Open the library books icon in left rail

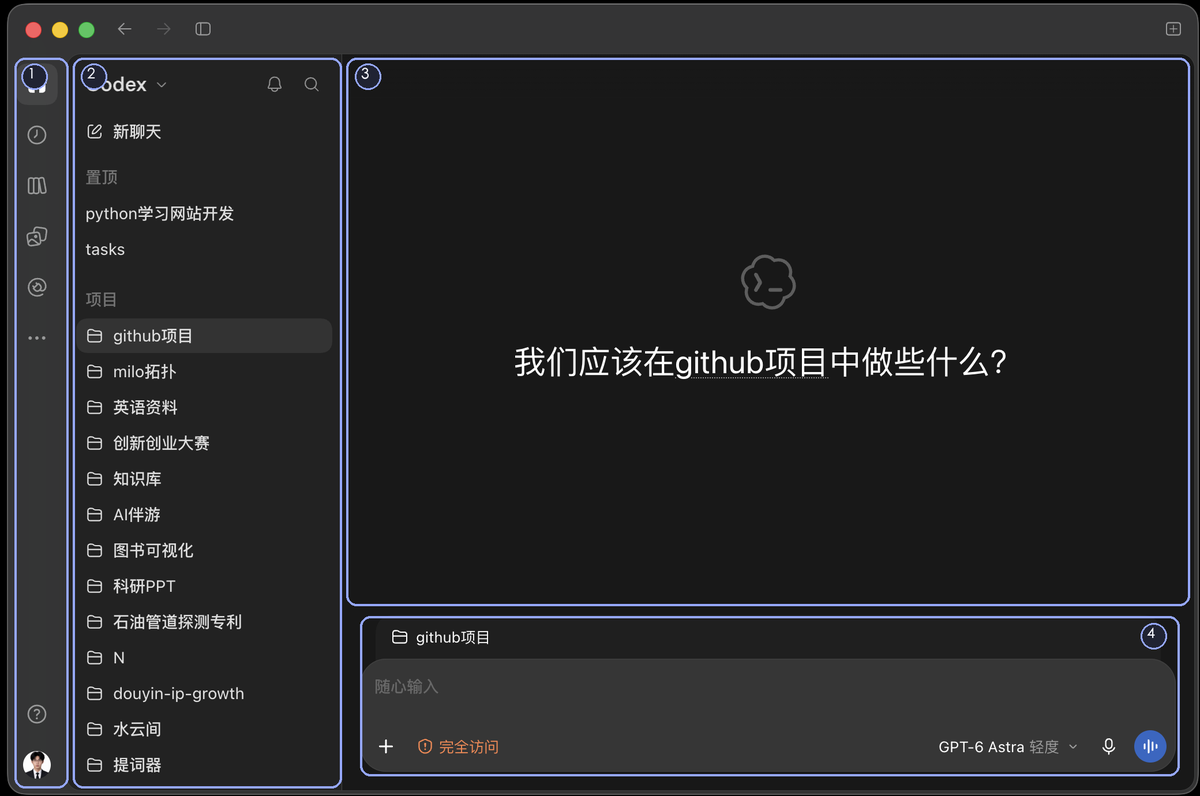pos(37,186)
